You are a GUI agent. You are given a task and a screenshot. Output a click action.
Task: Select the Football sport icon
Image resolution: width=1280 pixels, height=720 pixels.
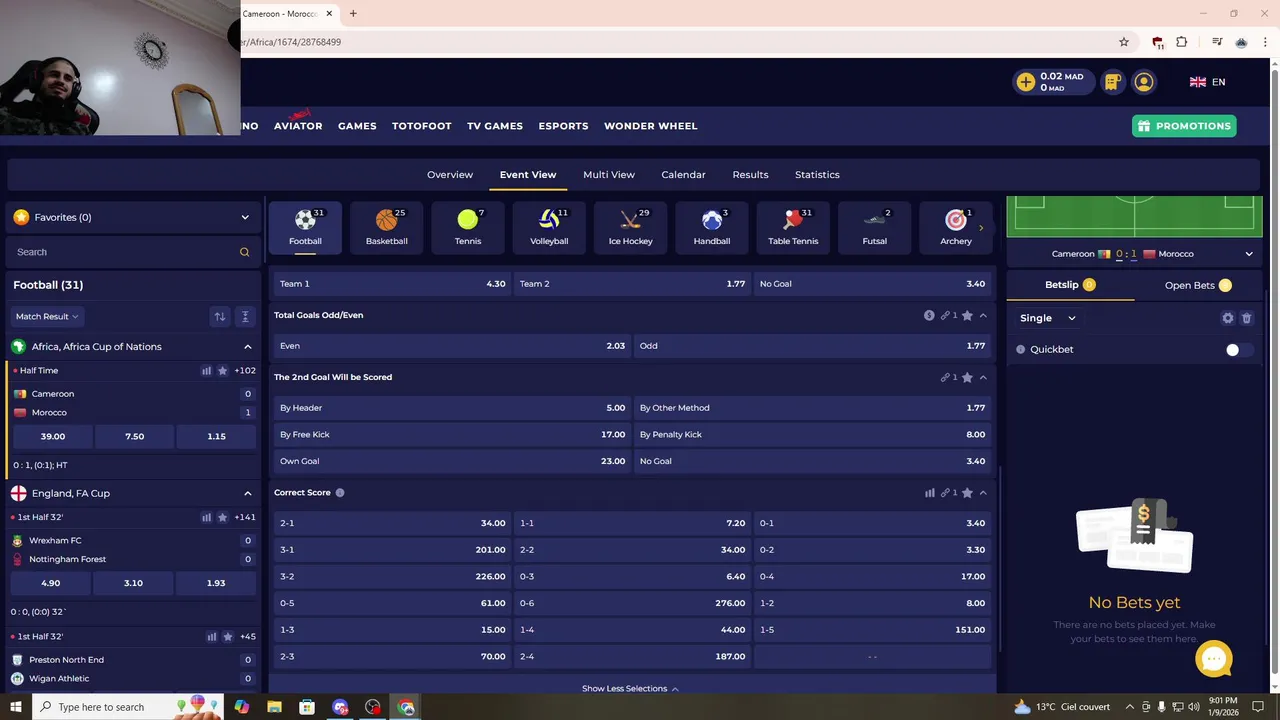305,227
